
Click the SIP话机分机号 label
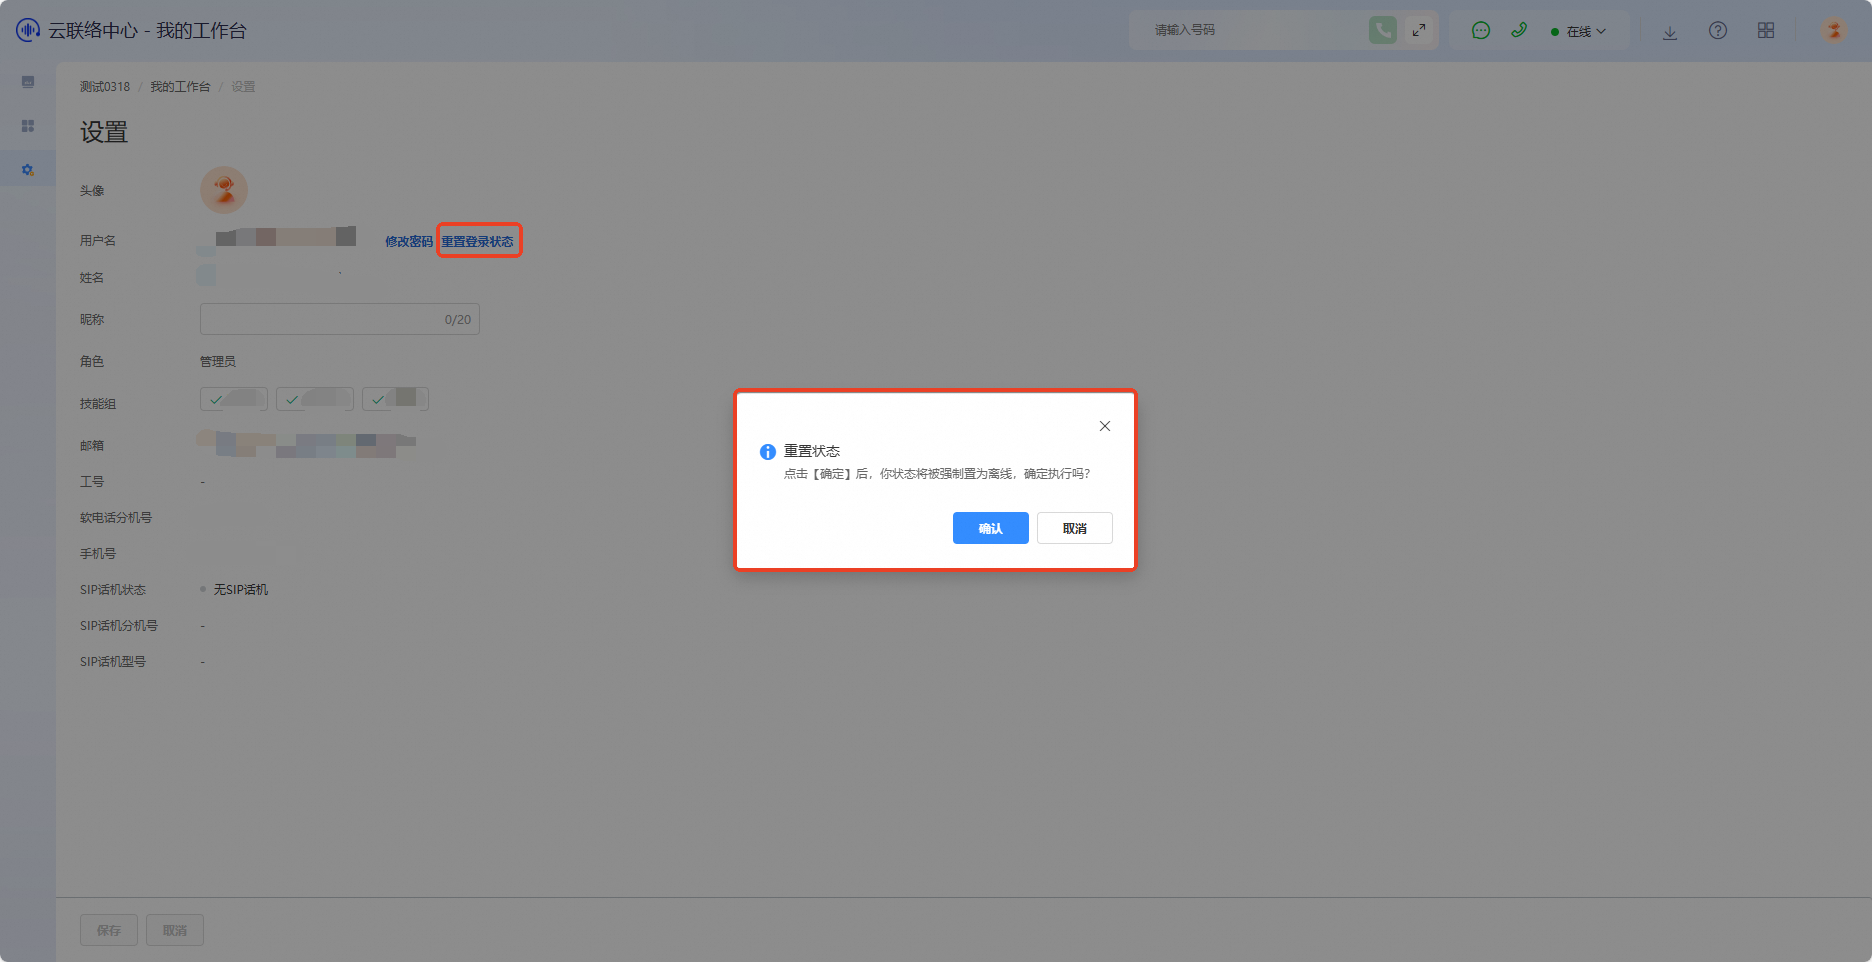119,626
